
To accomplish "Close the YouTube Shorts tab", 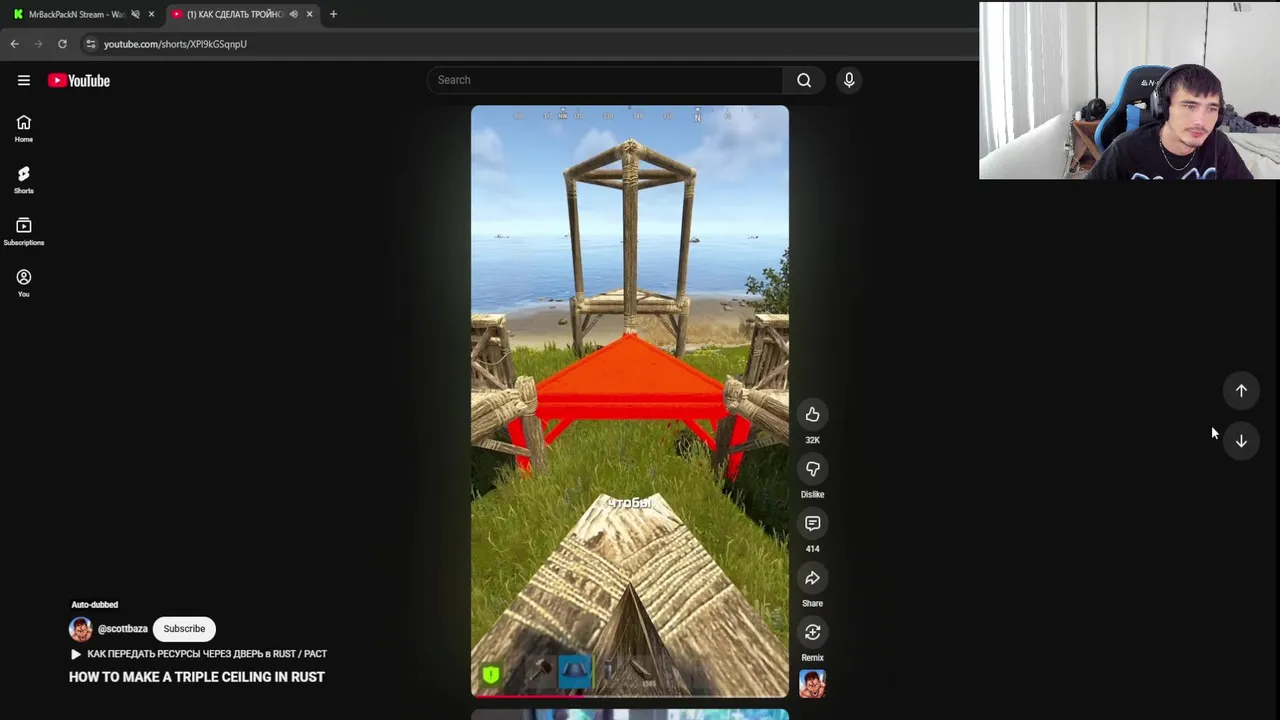I will (x=309, y=14).
